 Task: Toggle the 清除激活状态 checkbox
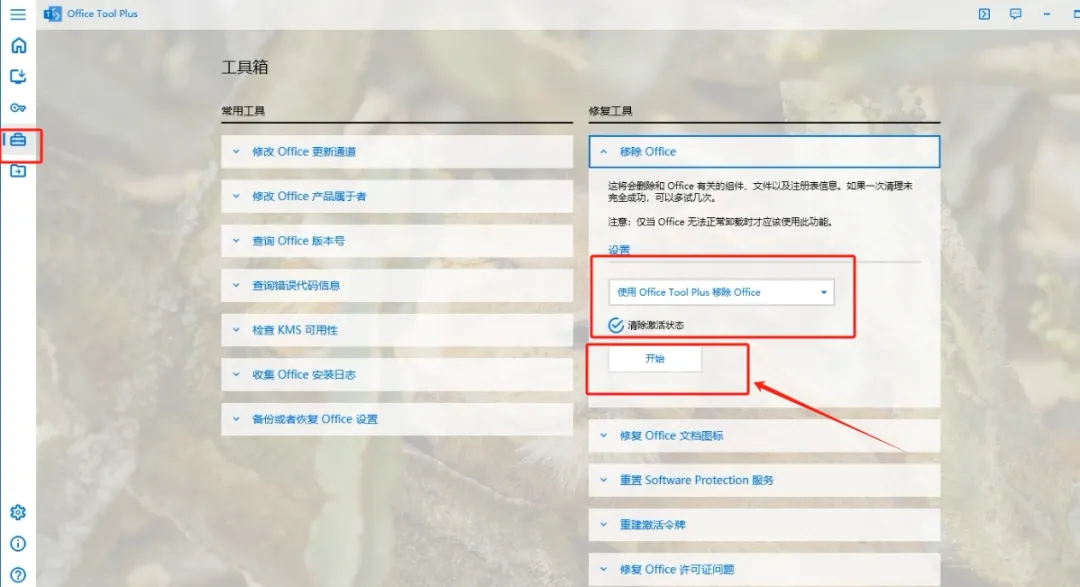pos(616,325)
